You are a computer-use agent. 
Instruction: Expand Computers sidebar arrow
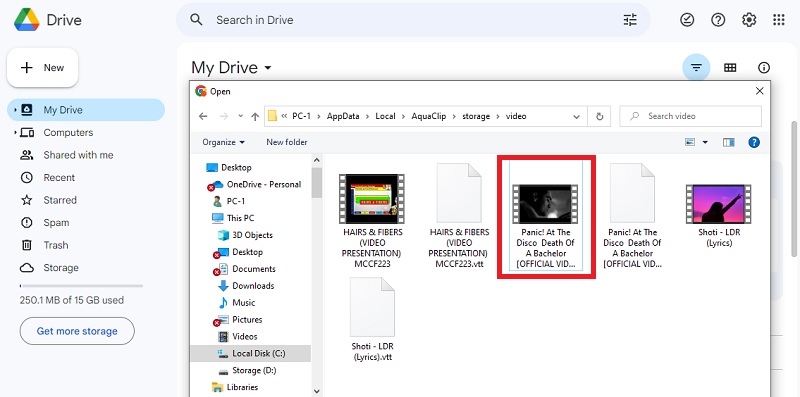tap(15, 133)
